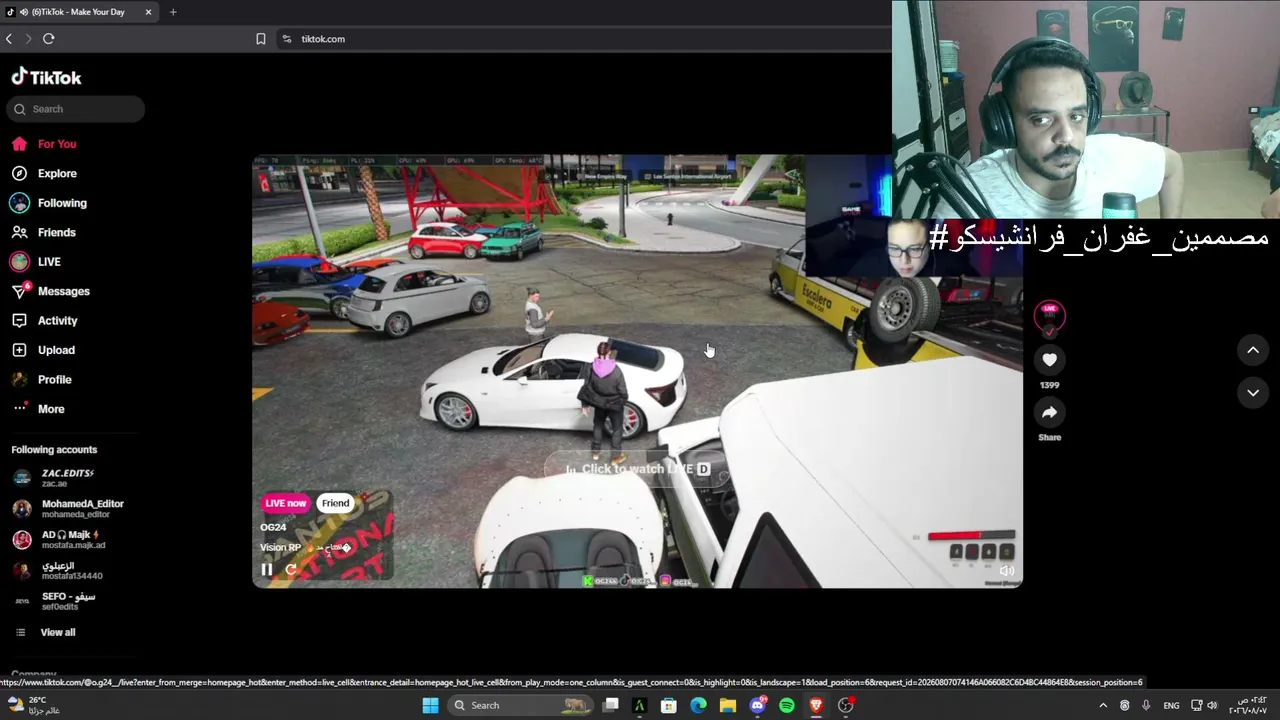Share the live video
The image size is (1280, 720).
1049,412
